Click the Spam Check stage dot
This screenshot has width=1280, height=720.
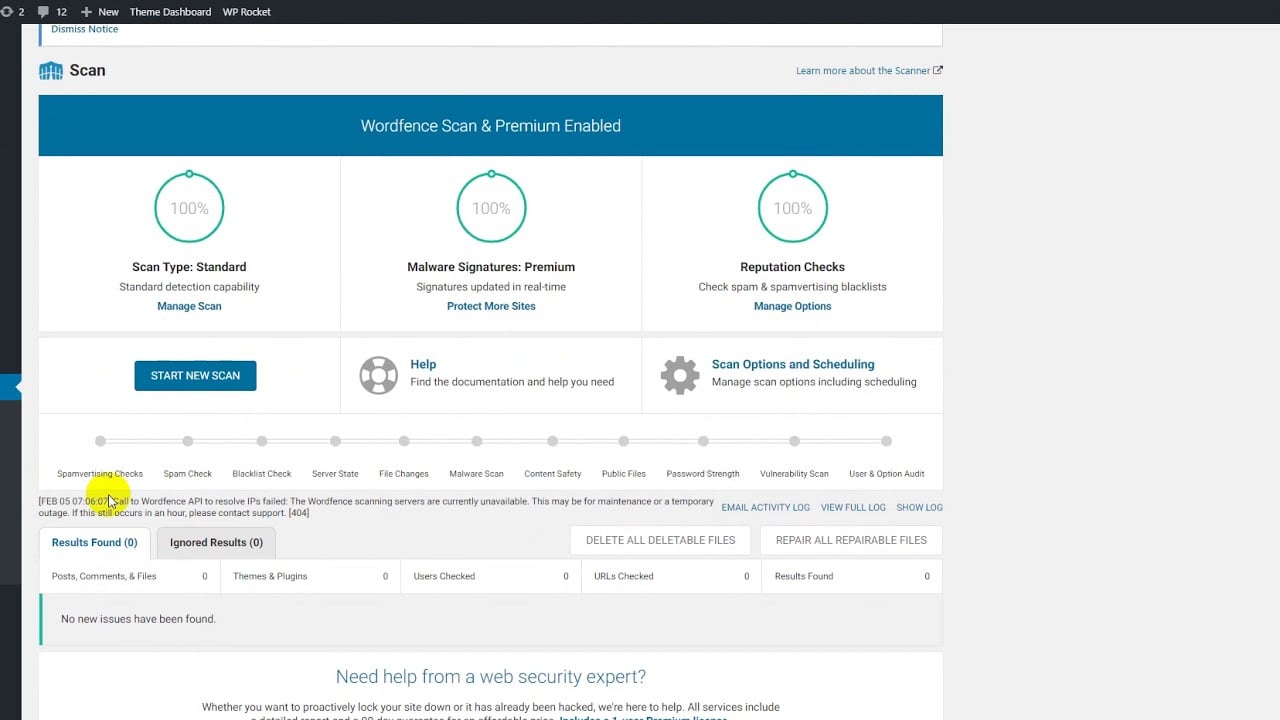point(188,441)
